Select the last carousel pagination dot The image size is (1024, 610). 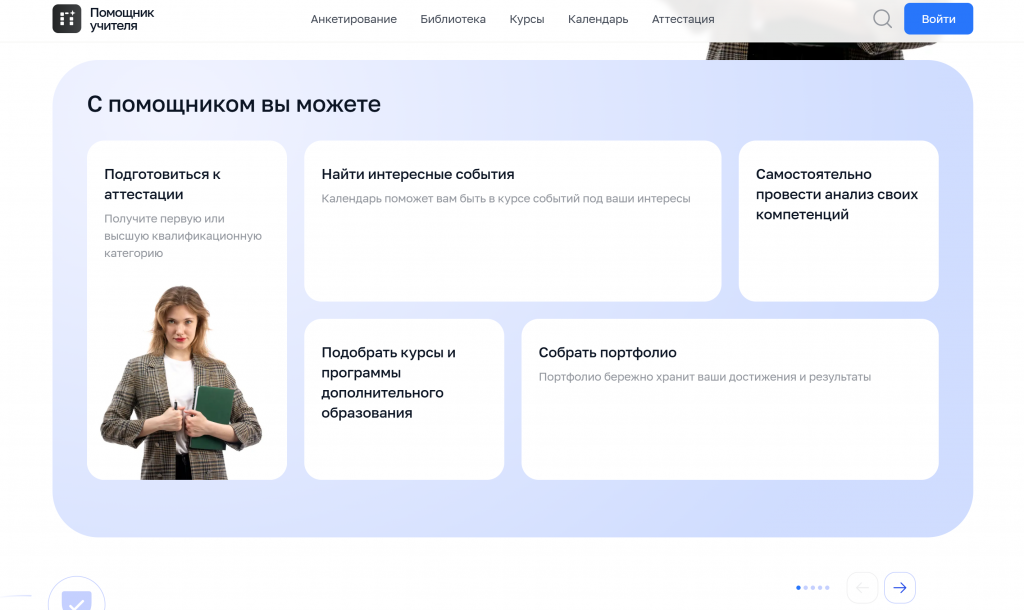826,588
